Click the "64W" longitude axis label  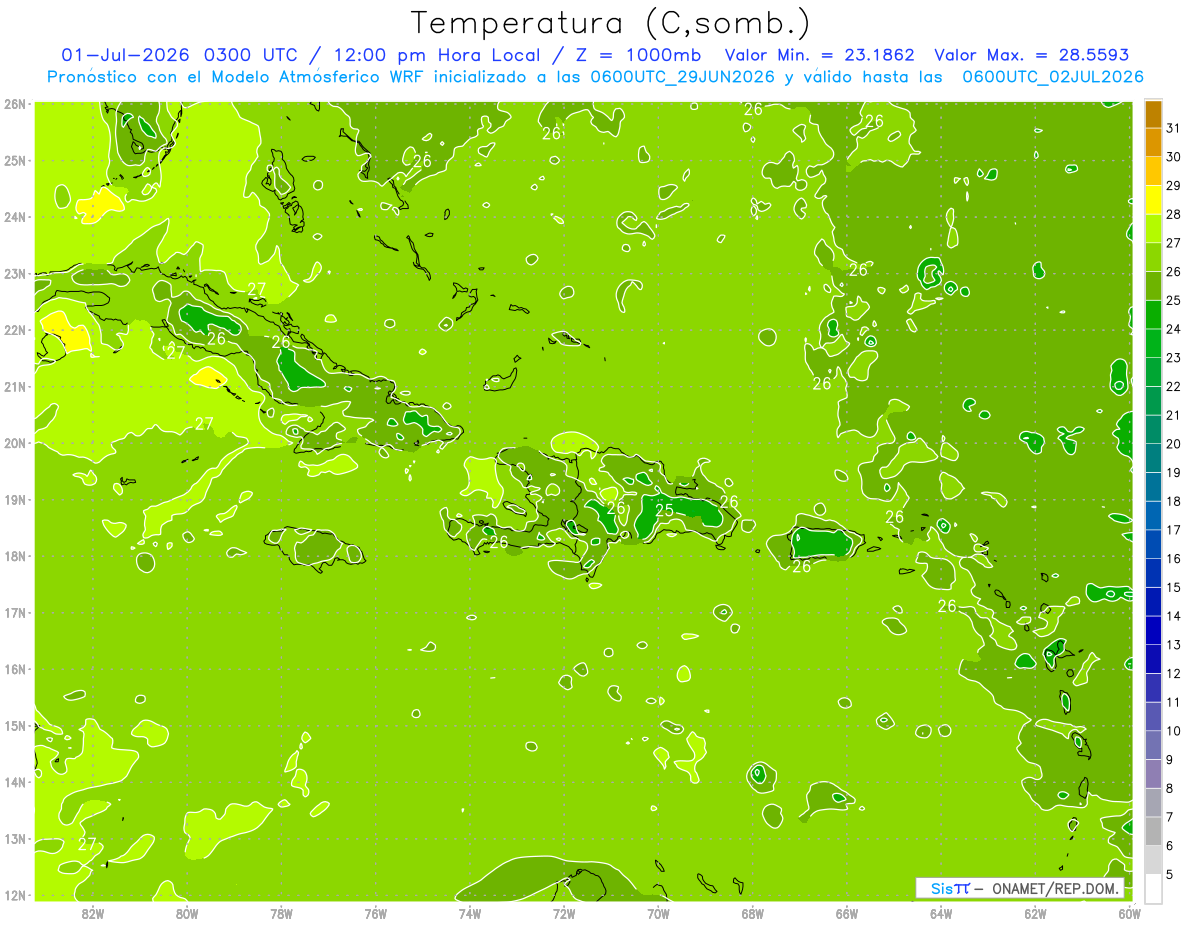tap(941, 912)
